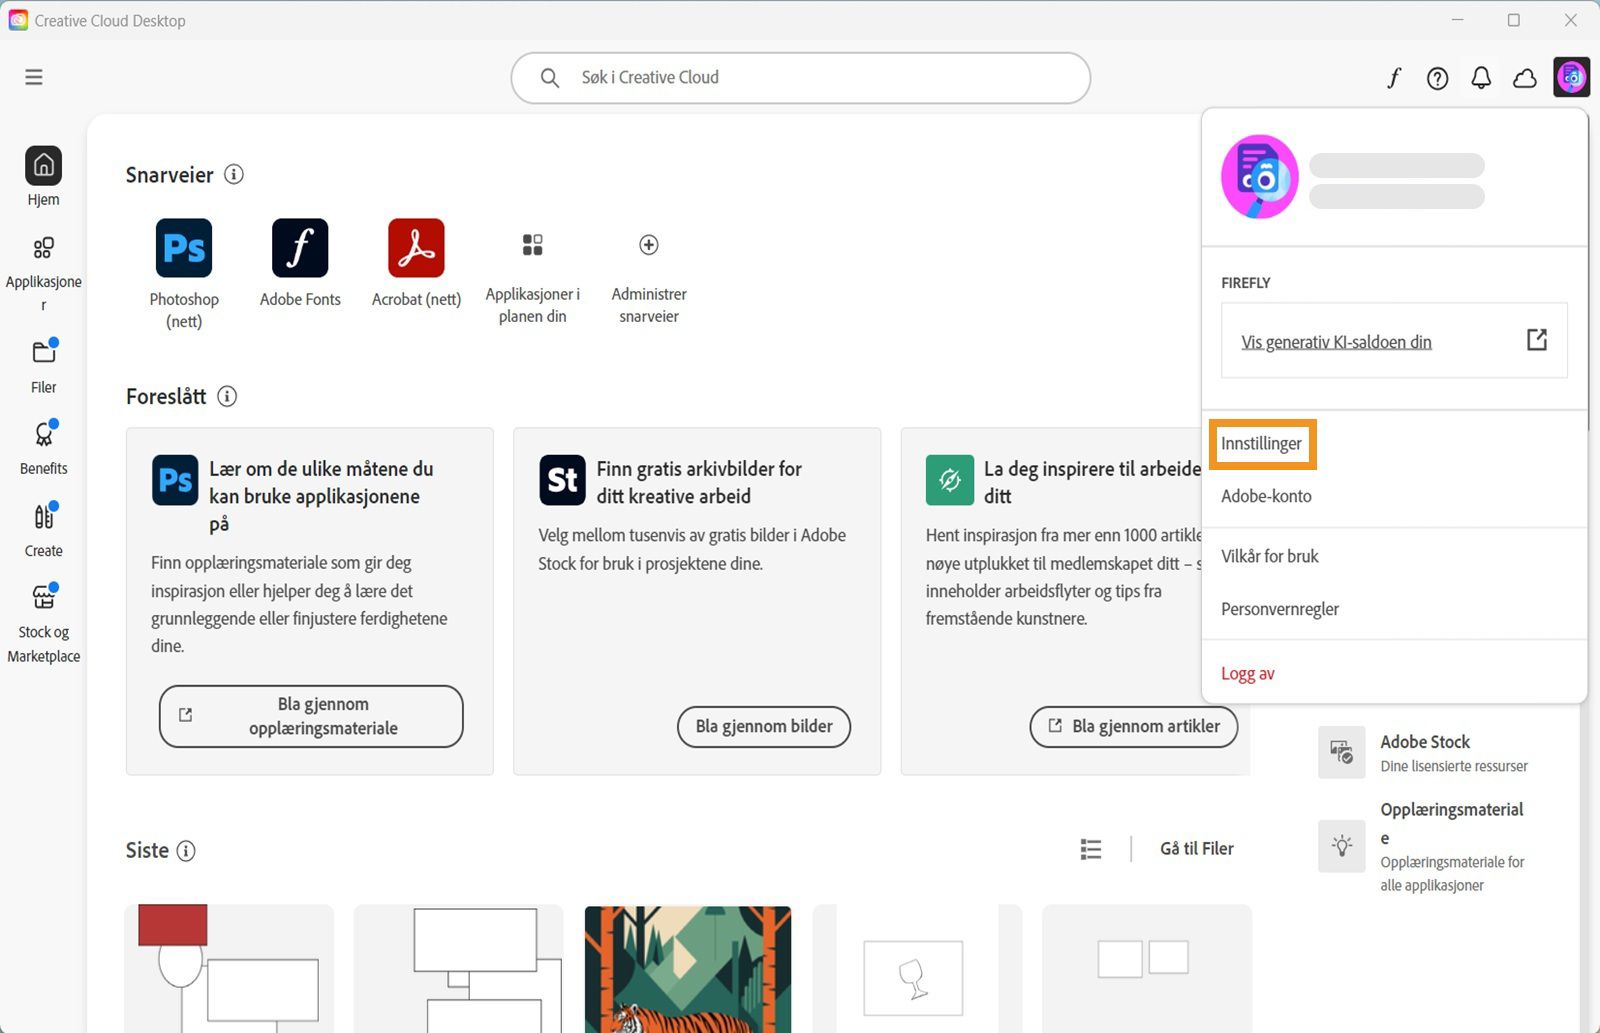
Task: Click the profile avatar in the header
Action: pyautogui.click(x=1572, y=77)
